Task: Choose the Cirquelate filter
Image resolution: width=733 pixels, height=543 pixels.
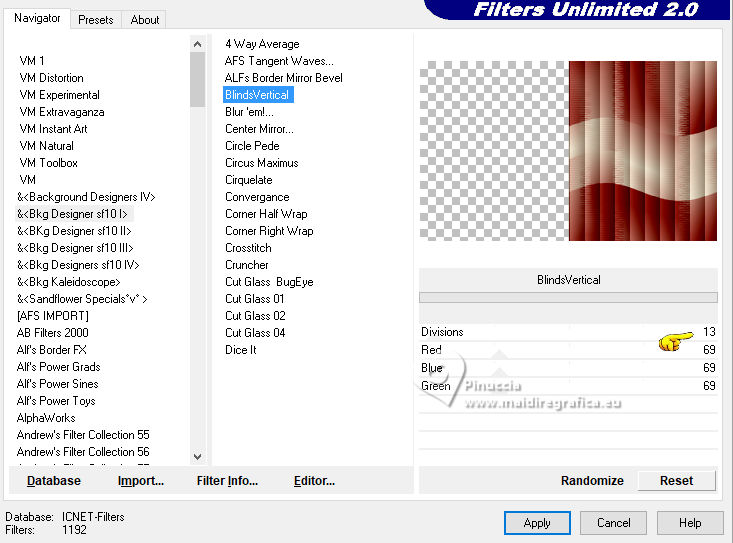Action: (249, 180)
